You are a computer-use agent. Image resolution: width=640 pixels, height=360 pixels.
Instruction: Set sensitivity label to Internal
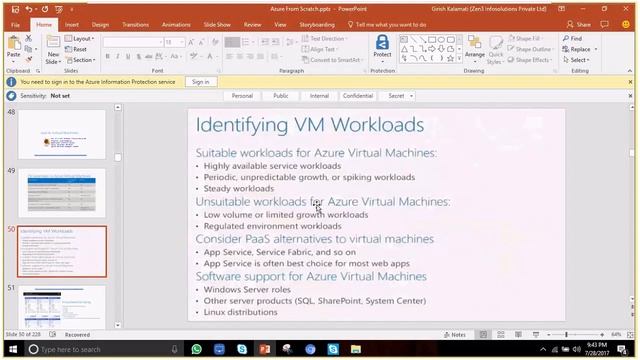(x=319, y=96)
